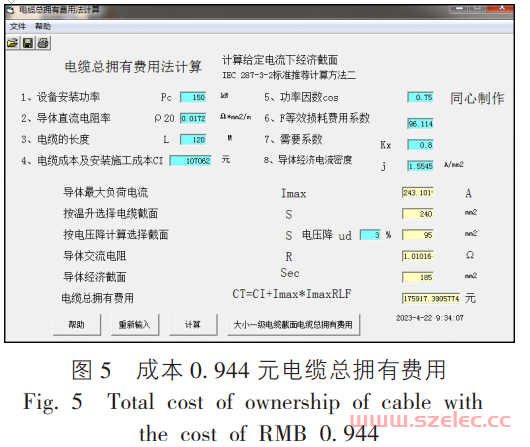The width and height of the screenshot is (530, 447).
Task: Select the ρ20 resistivity input field
Action: (x=193, y=118)
